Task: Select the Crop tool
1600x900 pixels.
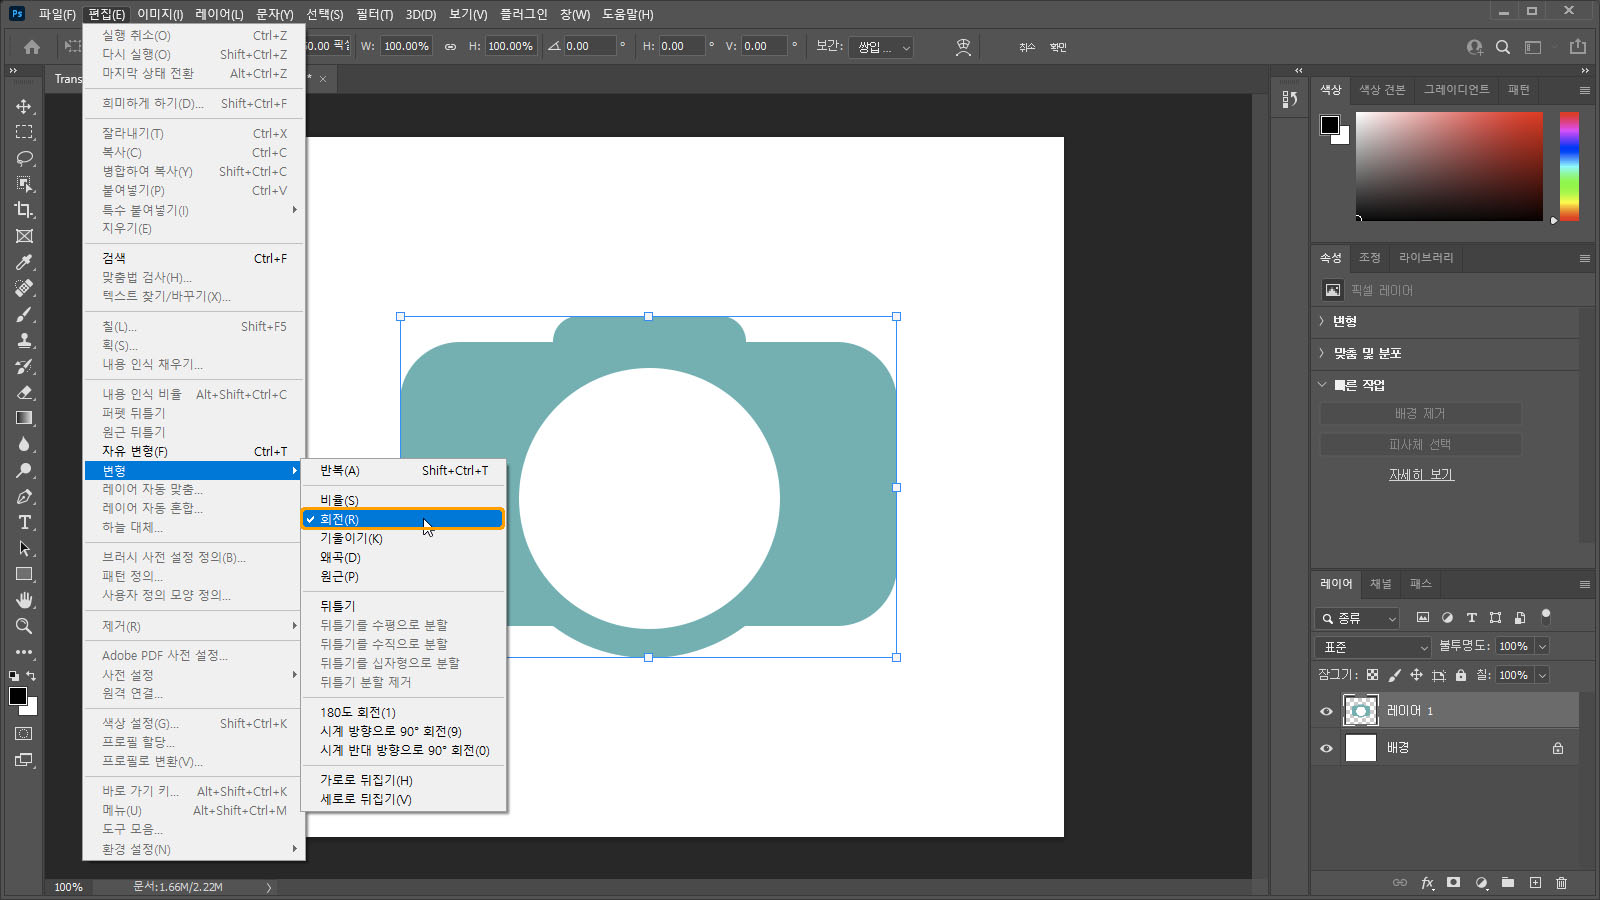Action: click(24, 210)
